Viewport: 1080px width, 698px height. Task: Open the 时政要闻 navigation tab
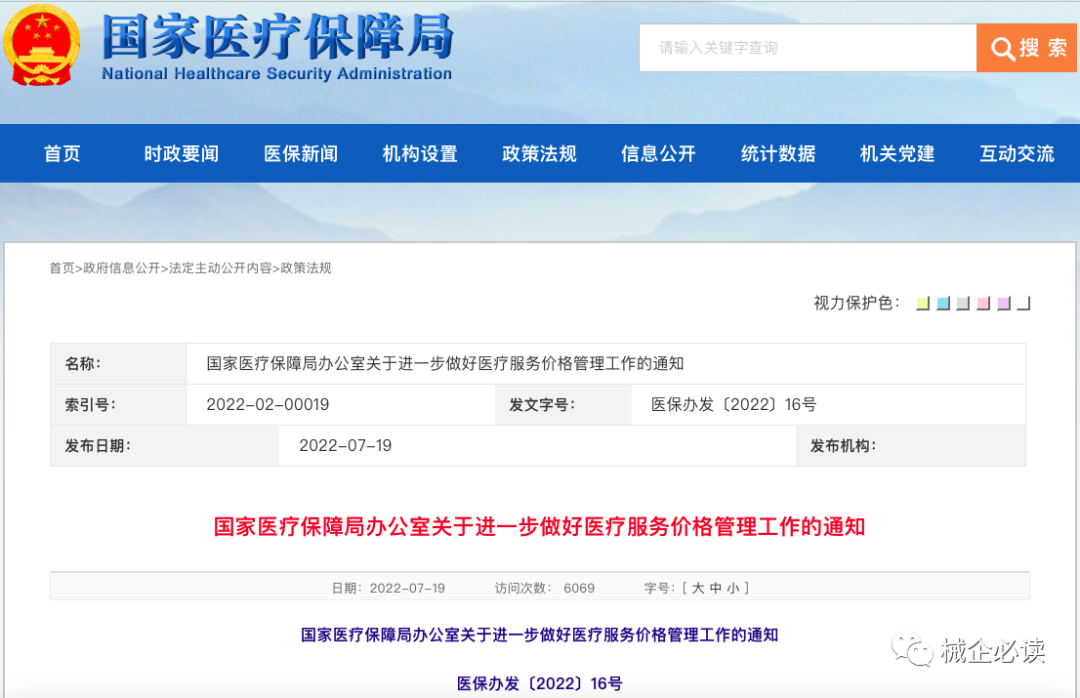coord(181,154)
